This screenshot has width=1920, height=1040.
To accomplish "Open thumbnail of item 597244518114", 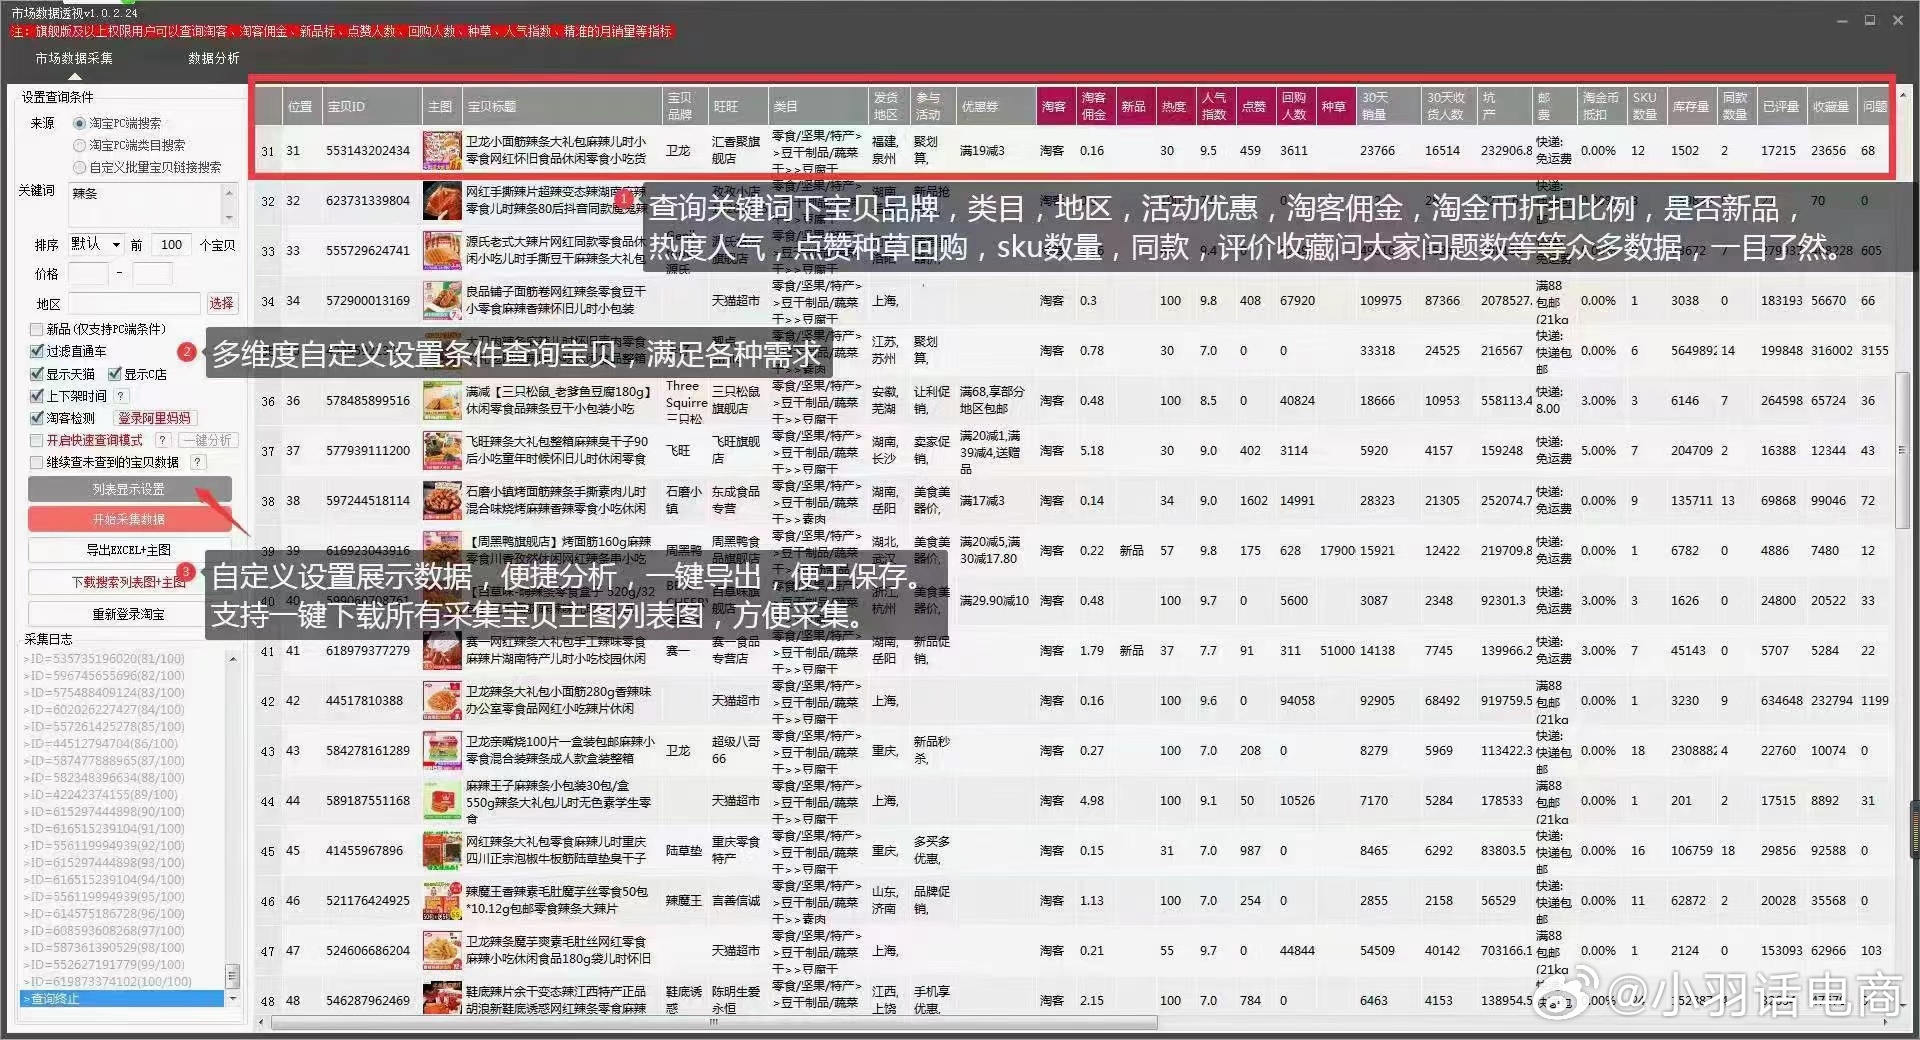I will point(442,501).
